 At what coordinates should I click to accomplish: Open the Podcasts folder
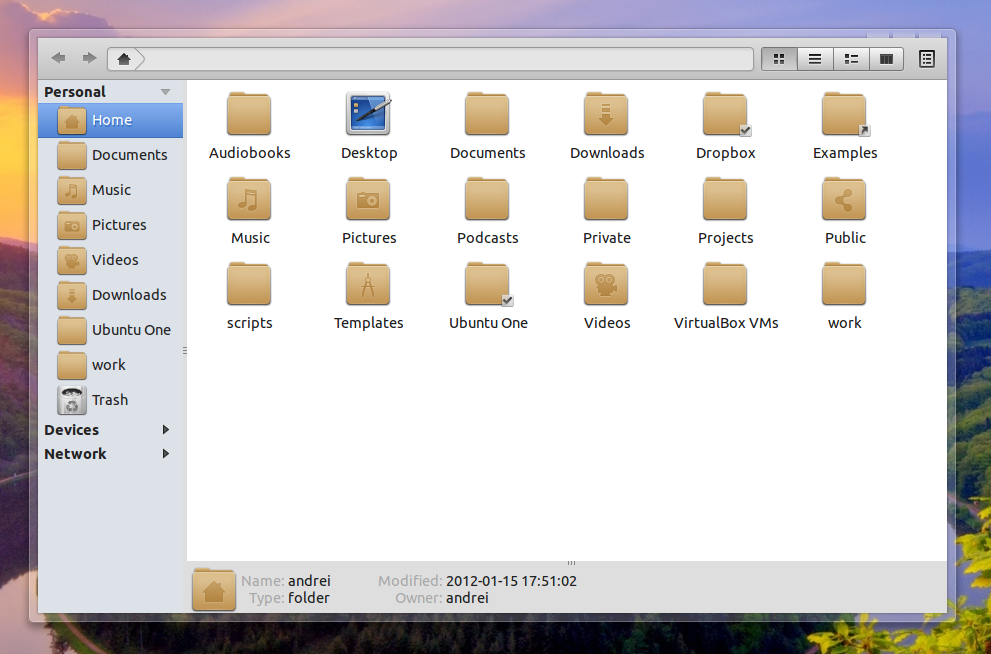pyautogui.click(x=487, y=198)
